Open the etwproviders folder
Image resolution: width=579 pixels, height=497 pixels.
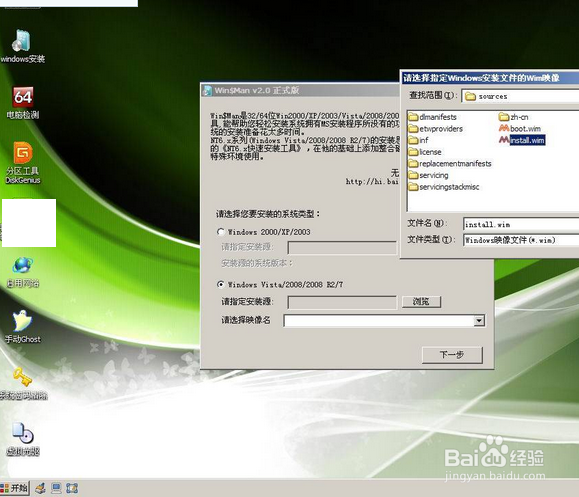click(x=436, y=129)
